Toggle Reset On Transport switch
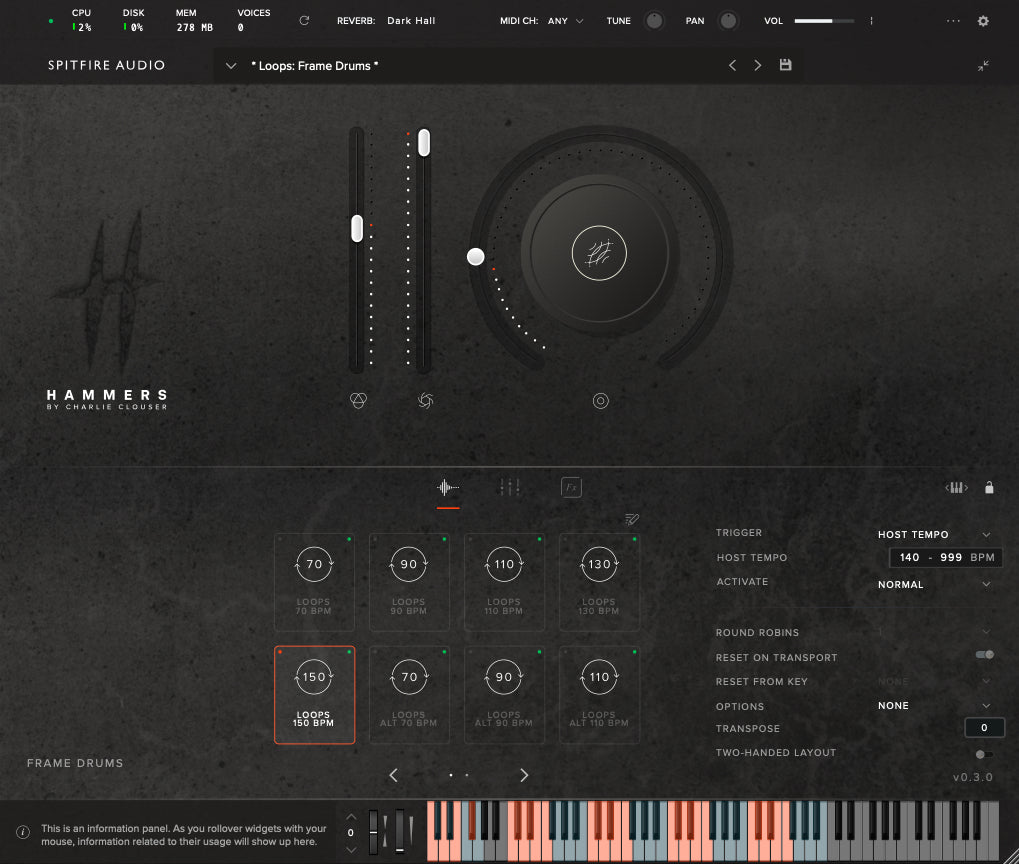1019x864 pixels. 984,655
